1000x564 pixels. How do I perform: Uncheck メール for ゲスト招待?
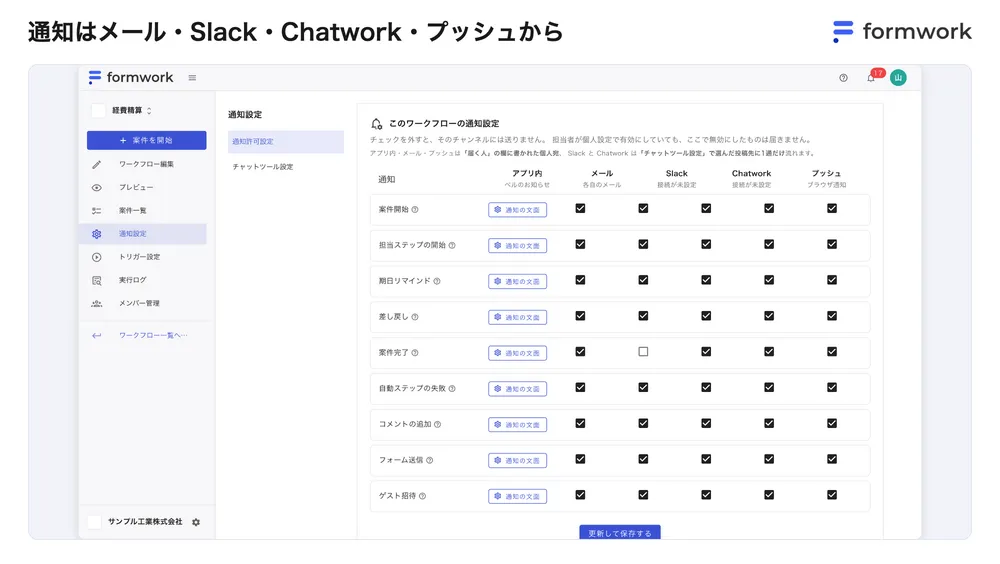tap(643, 494)
